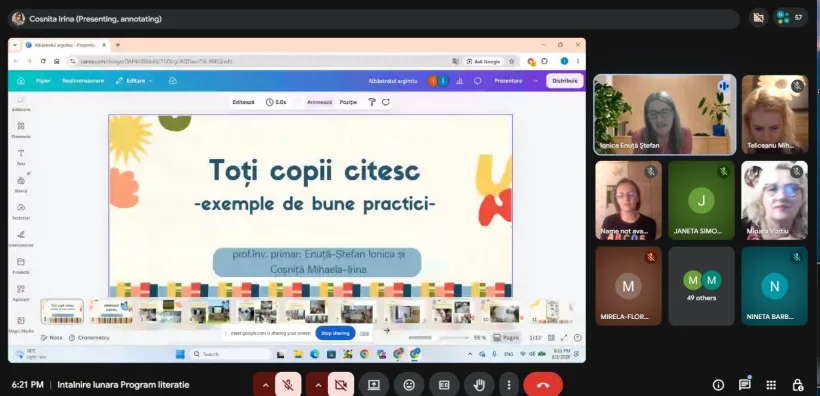Click the JANETA SIMO... participant tile
Image resolution: width=820 pixels, height=396 pixels.
[701, 200]
